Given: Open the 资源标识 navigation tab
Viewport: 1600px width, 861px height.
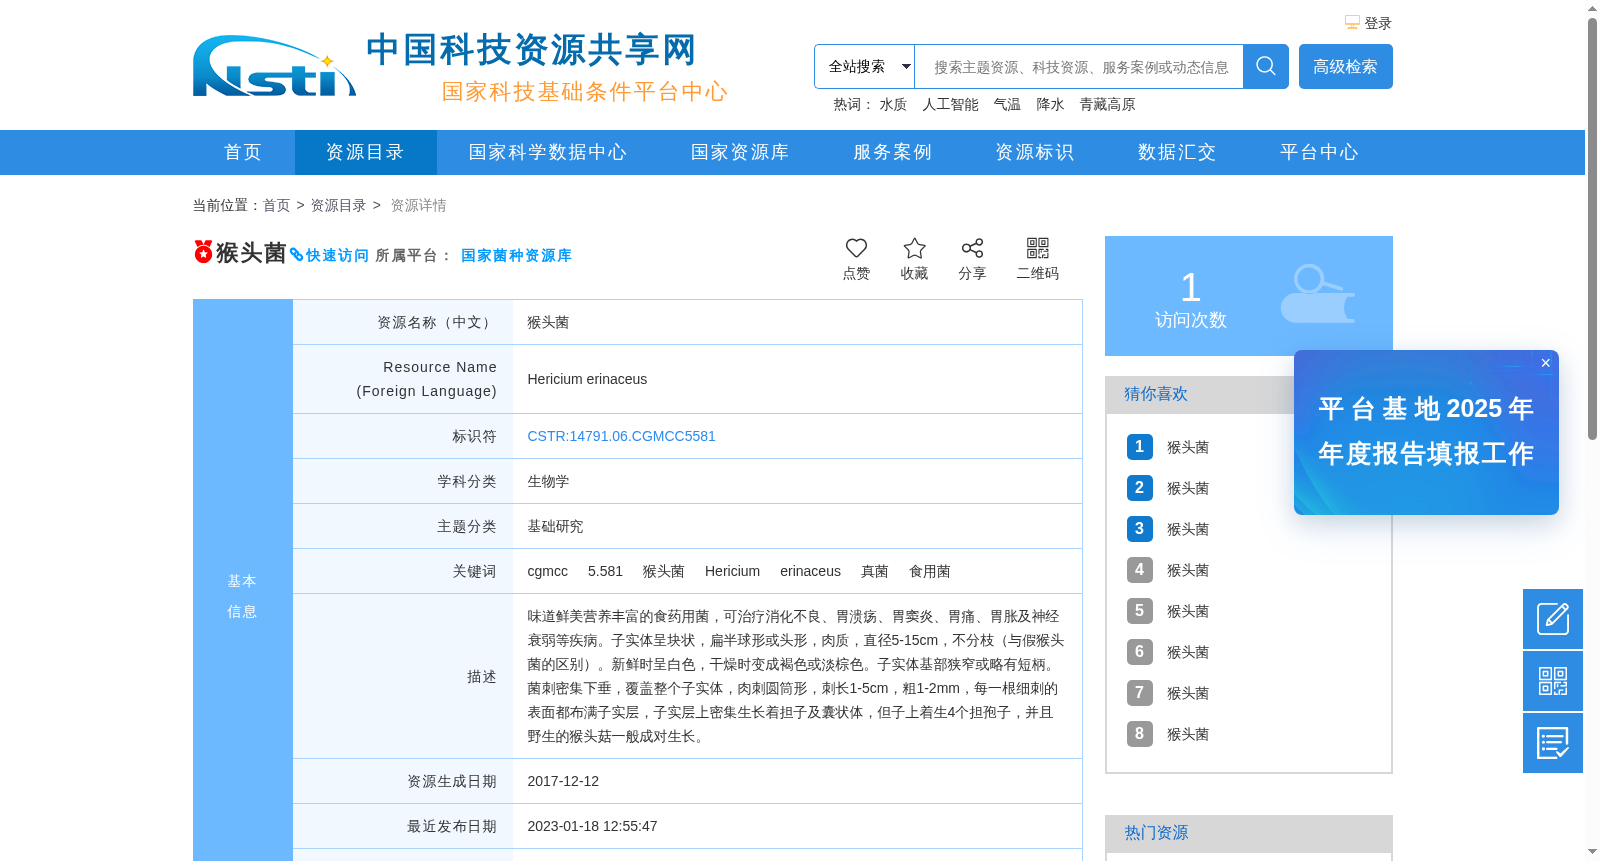Looking at the screenshot, I should [1034, 152].
